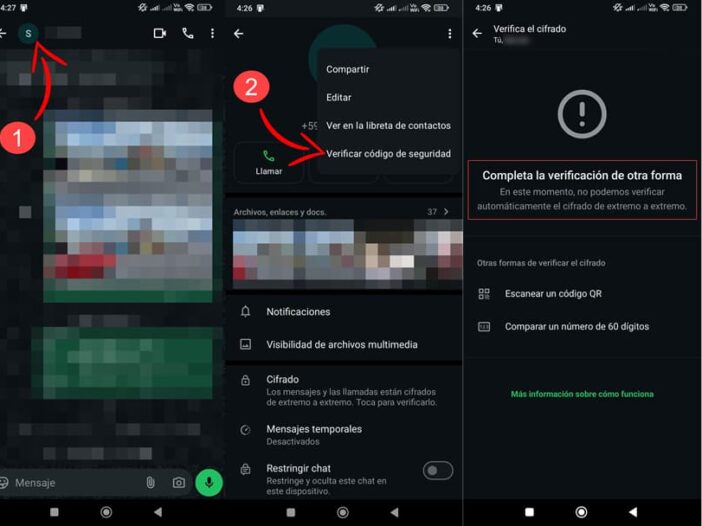Open blurred image message in chat

point(128,206)
